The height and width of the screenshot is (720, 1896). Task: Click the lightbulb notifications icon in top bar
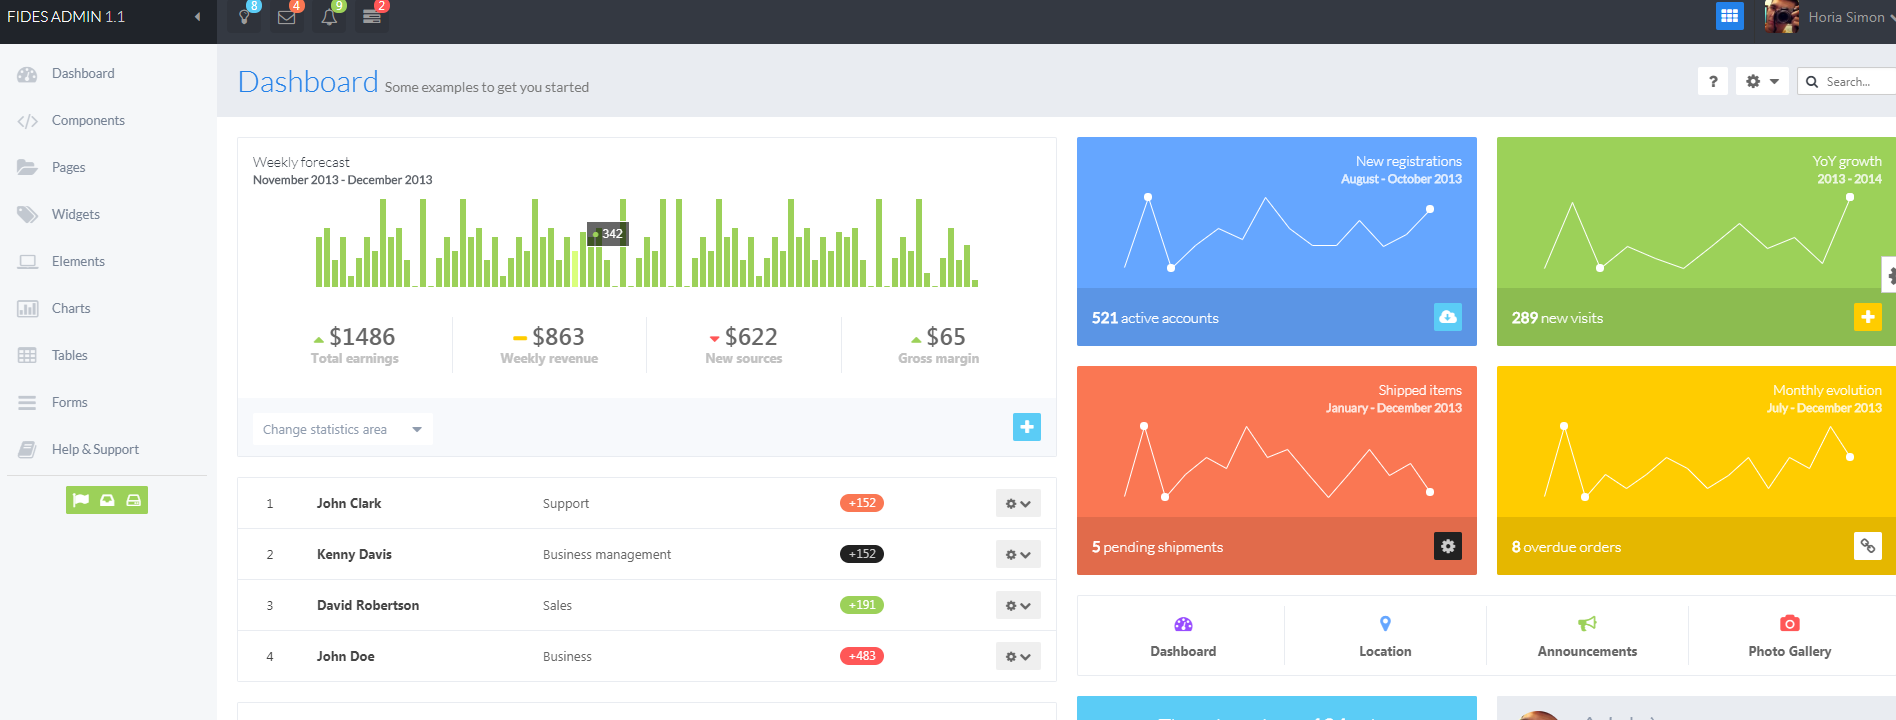tap(244, 17)
